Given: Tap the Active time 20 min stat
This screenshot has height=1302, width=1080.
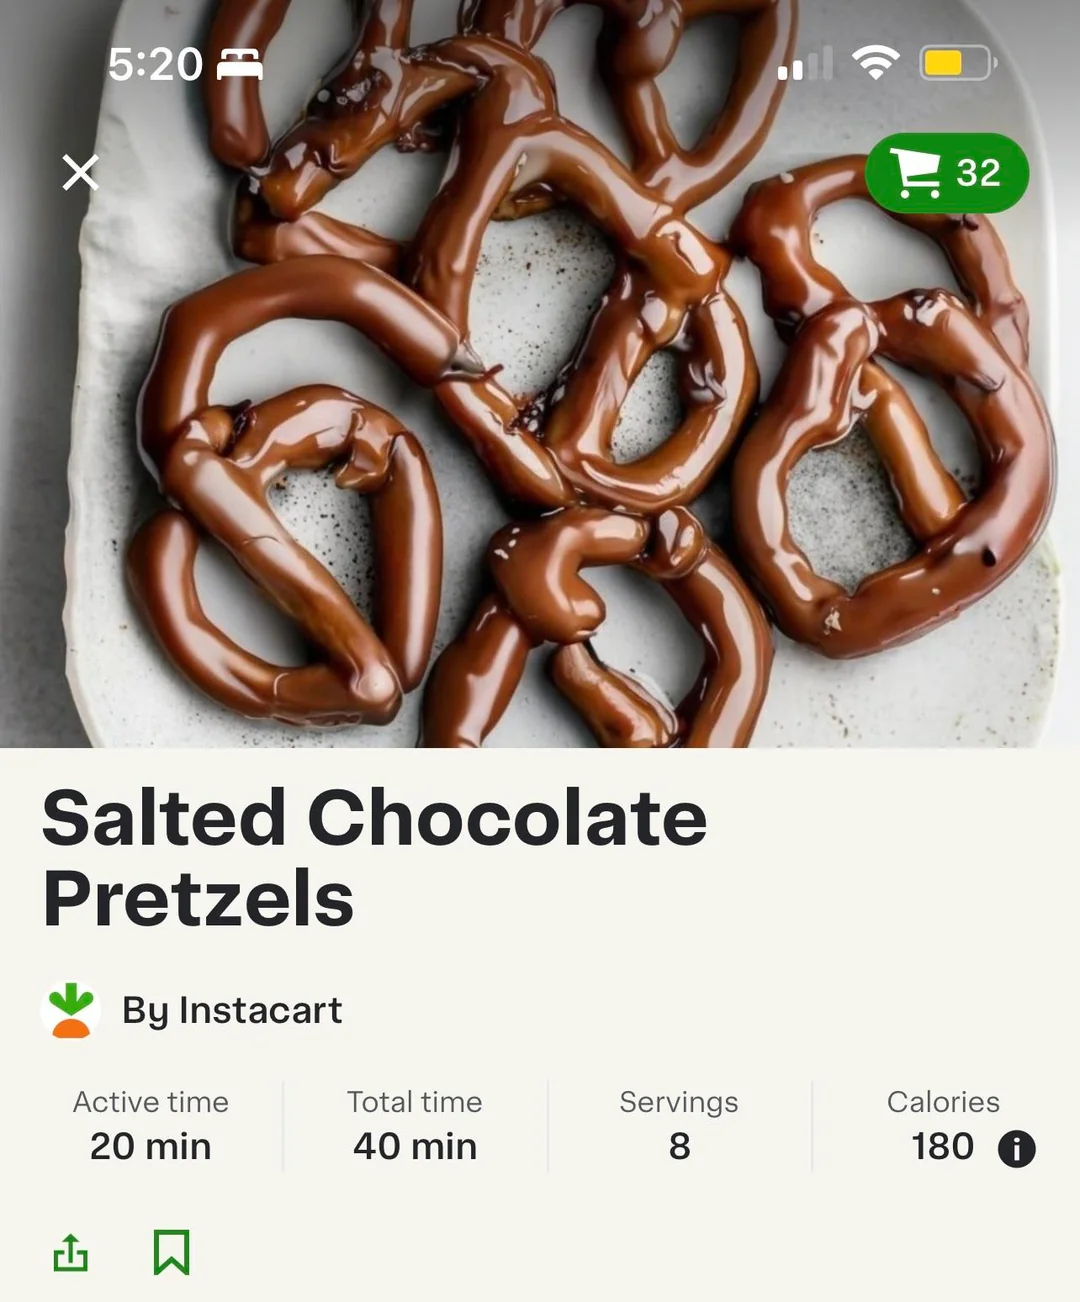Looking at the screenshot, I should coord(151,1125).
